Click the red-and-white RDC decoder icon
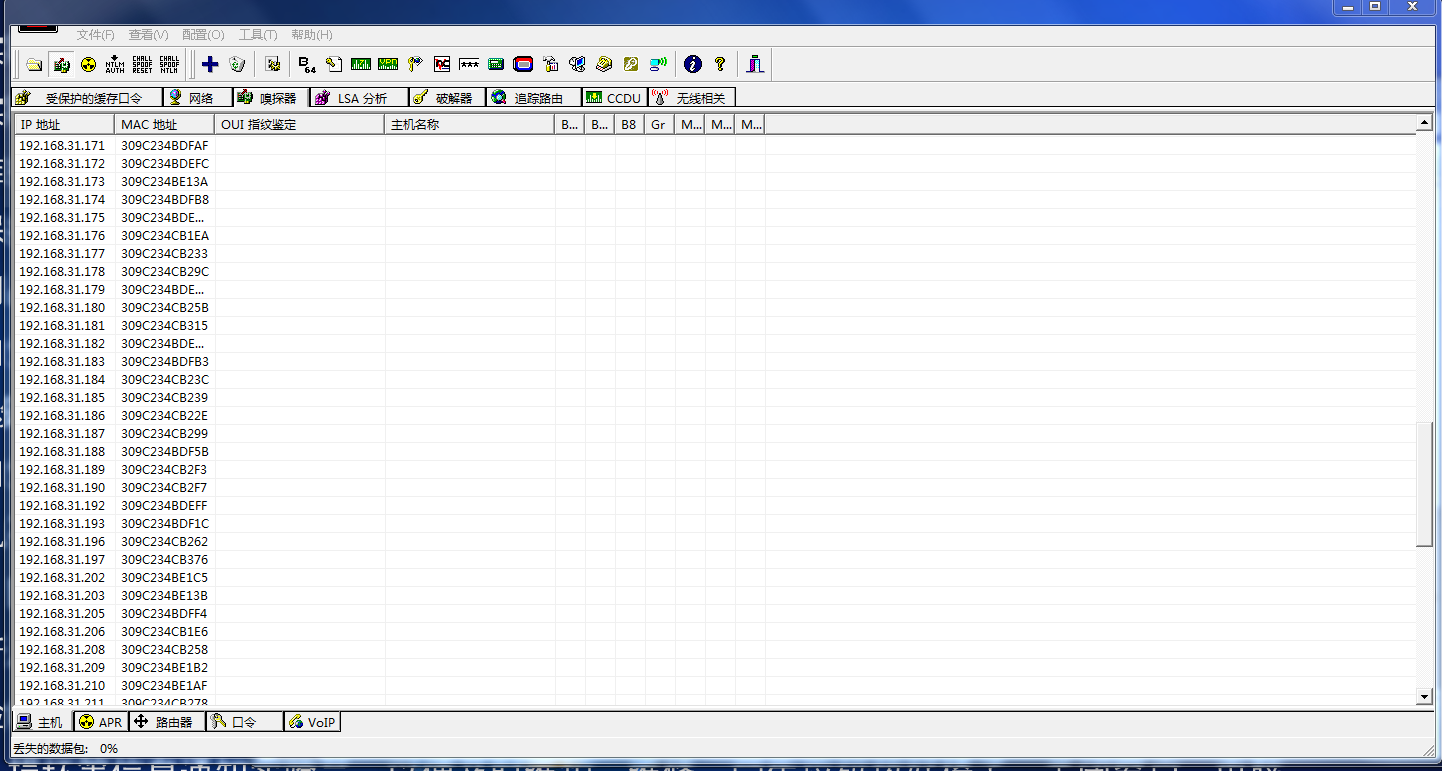The image size is (1442, 771). click(442, 65)
